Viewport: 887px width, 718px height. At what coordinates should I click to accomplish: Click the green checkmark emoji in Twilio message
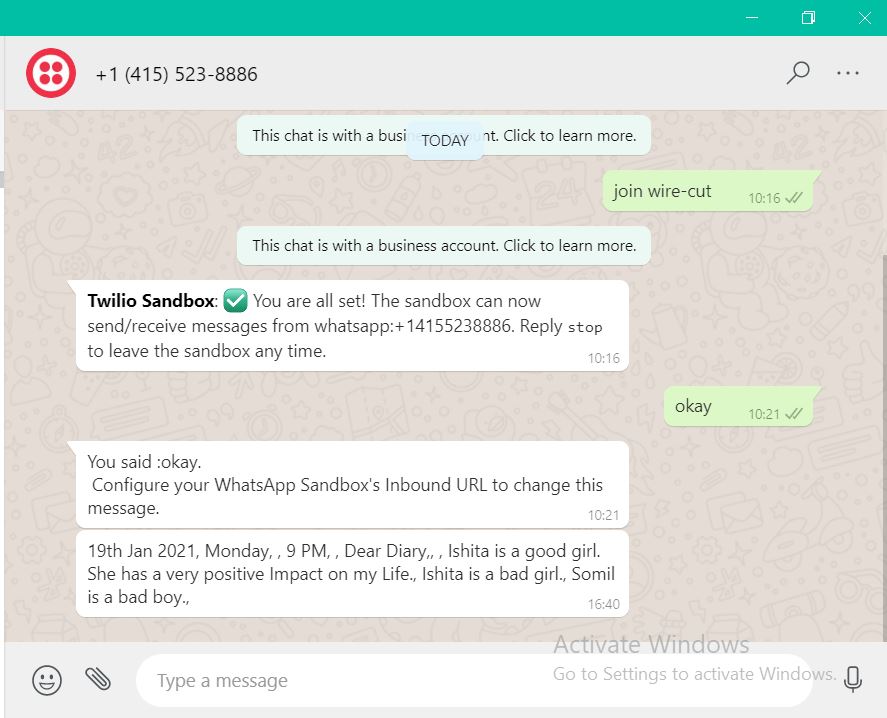[x=235, y=300]
